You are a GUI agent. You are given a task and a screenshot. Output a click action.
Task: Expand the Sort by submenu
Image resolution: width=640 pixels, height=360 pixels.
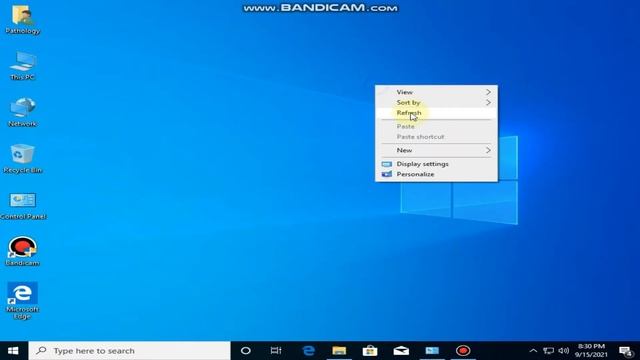point(436,102)
